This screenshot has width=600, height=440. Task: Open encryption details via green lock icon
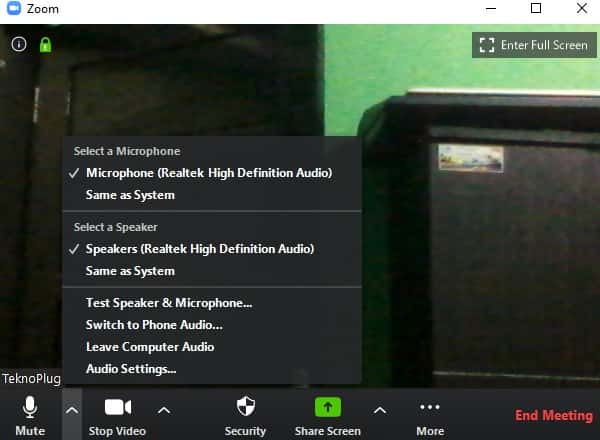[46, 45]
